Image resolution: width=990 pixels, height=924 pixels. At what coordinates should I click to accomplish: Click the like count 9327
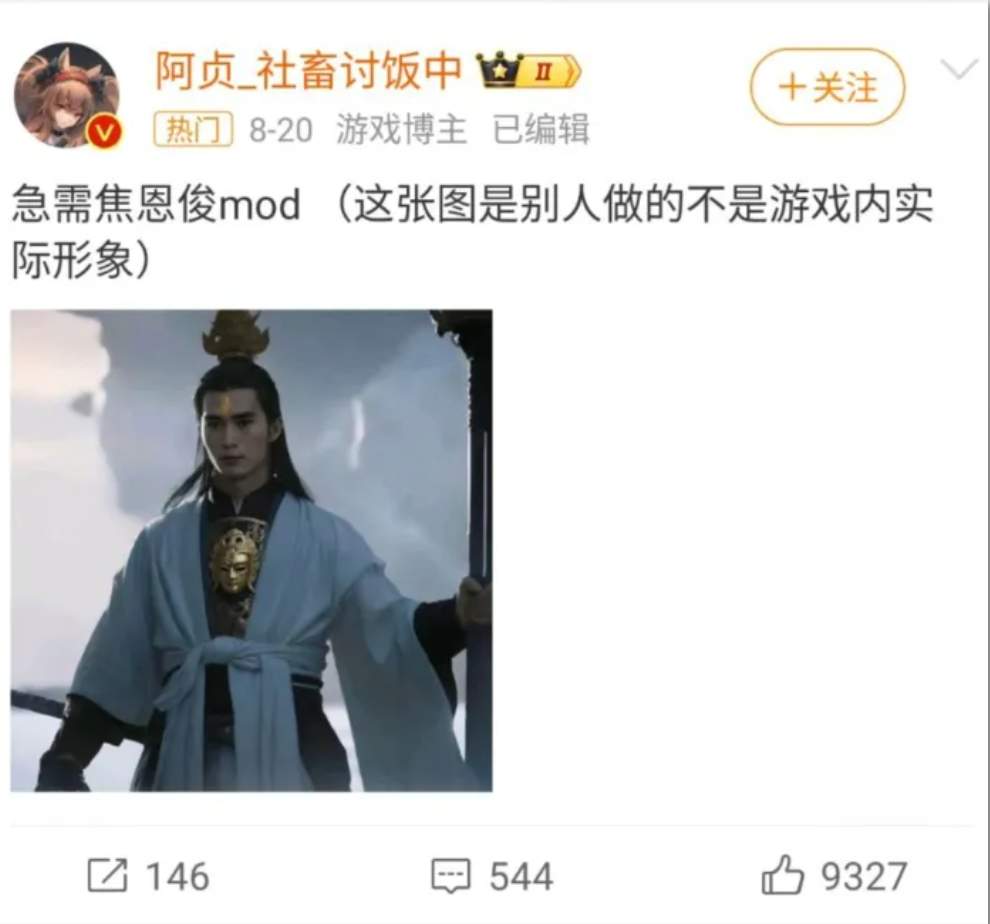[x=864, y=876]
